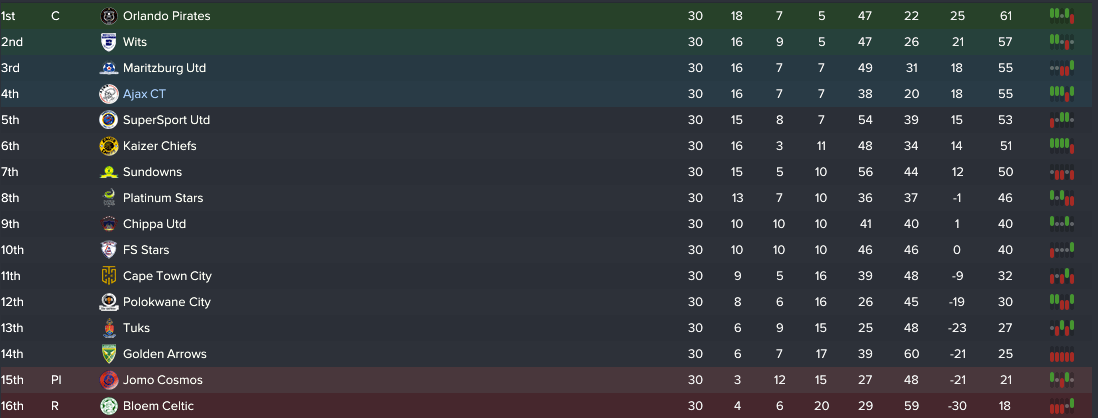This screenshot has width=1098, height=418.
Task: Select the Jomo Cosmos 15th place row
Action: (x=549, y=380)
